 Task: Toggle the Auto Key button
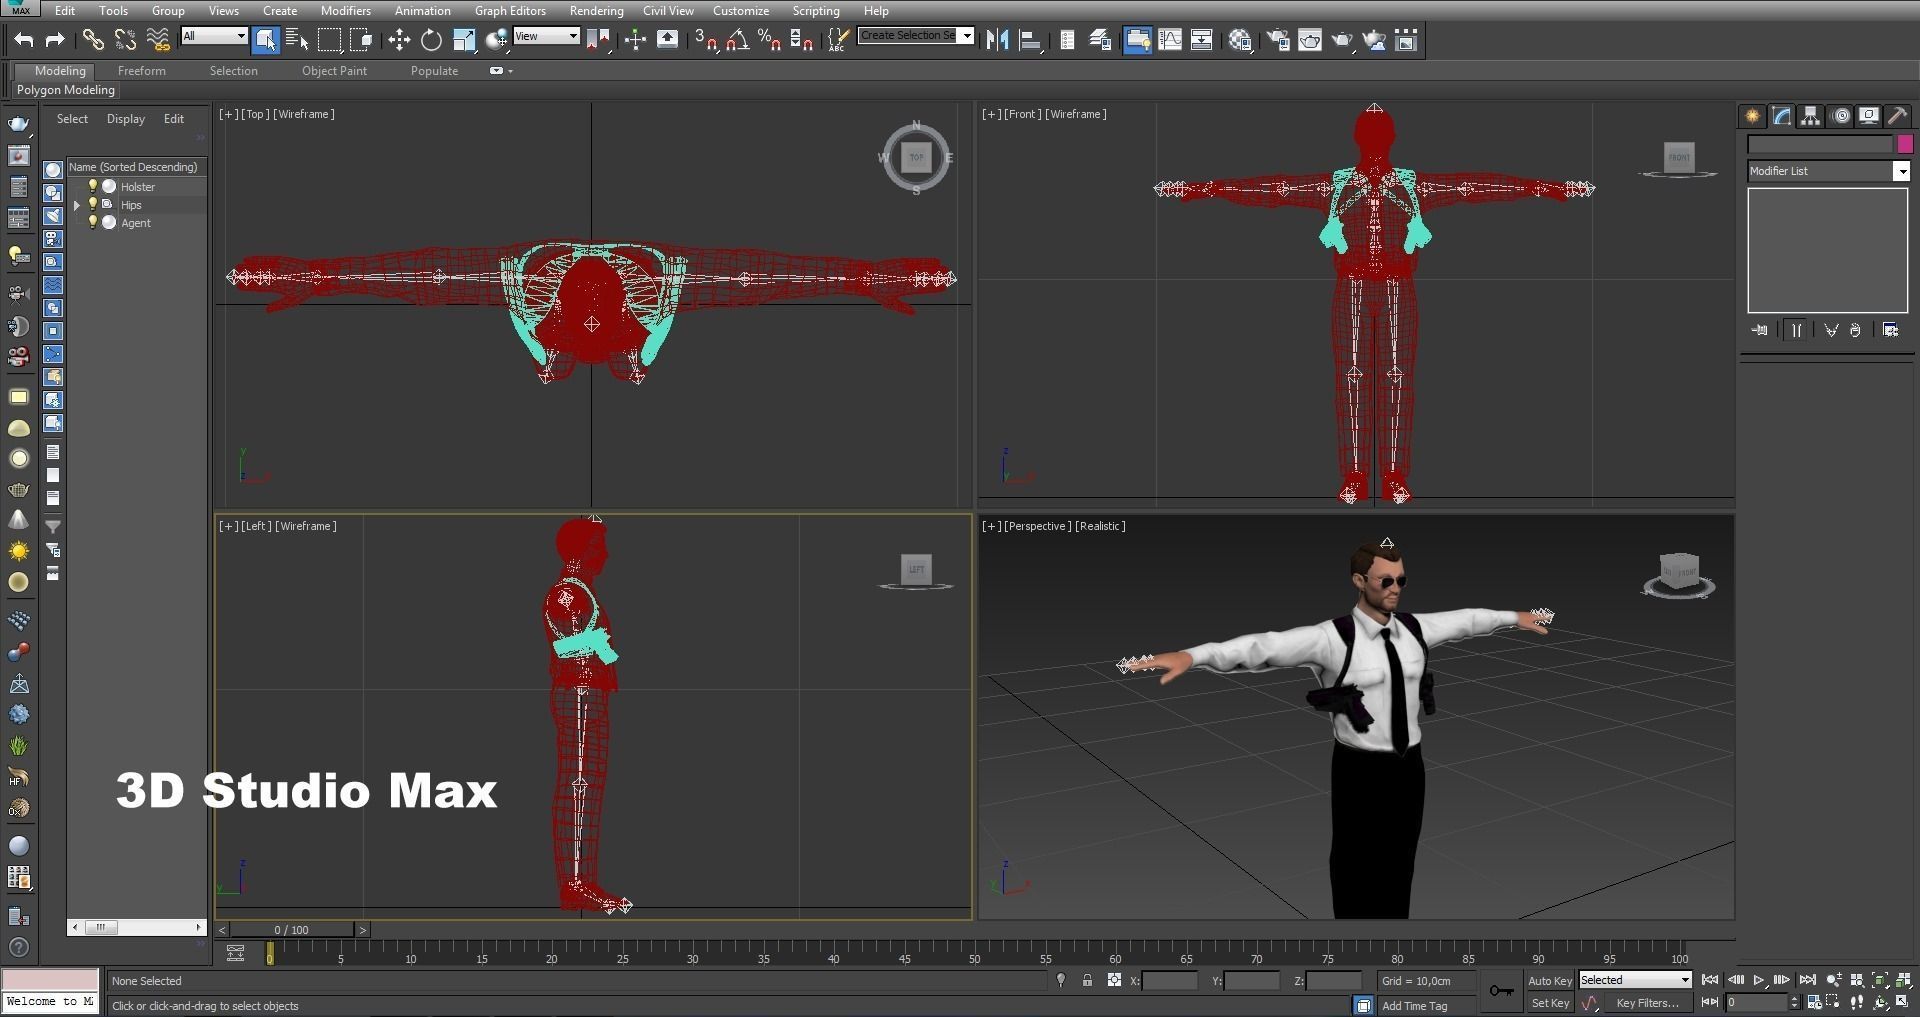click(1550, 981)
